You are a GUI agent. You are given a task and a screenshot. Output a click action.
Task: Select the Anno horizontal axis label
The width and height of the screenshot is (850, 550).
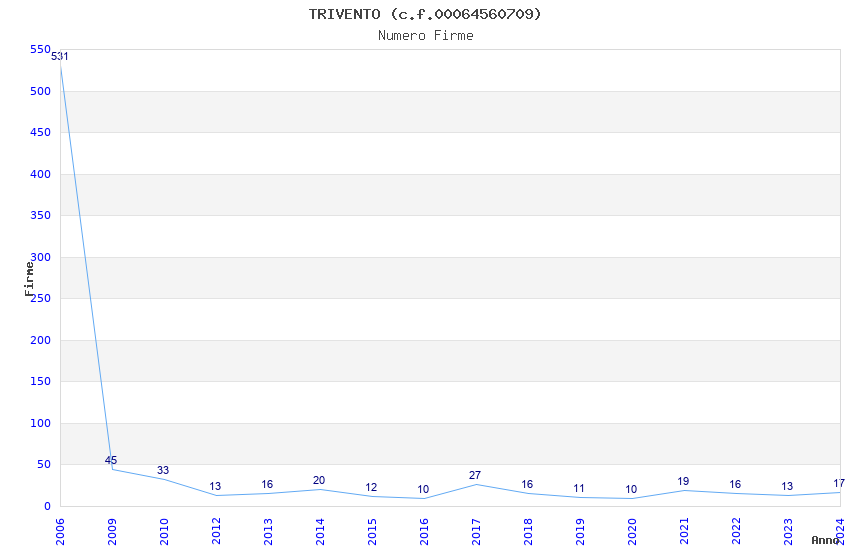pyautogui.click(x=826, y=540)
